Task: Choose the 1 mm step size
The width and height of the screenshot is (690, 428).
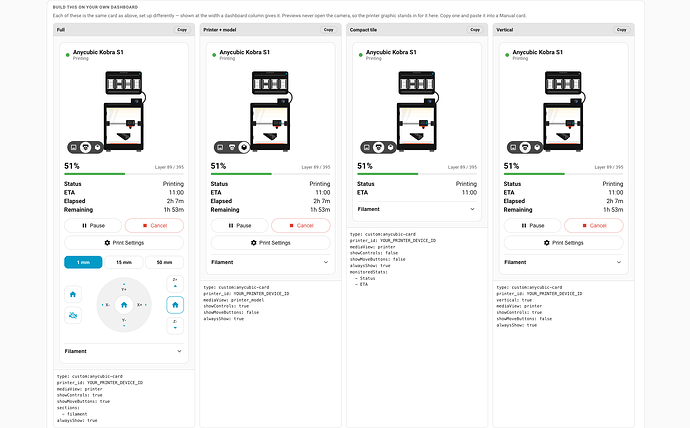Action: pos(83,262)
